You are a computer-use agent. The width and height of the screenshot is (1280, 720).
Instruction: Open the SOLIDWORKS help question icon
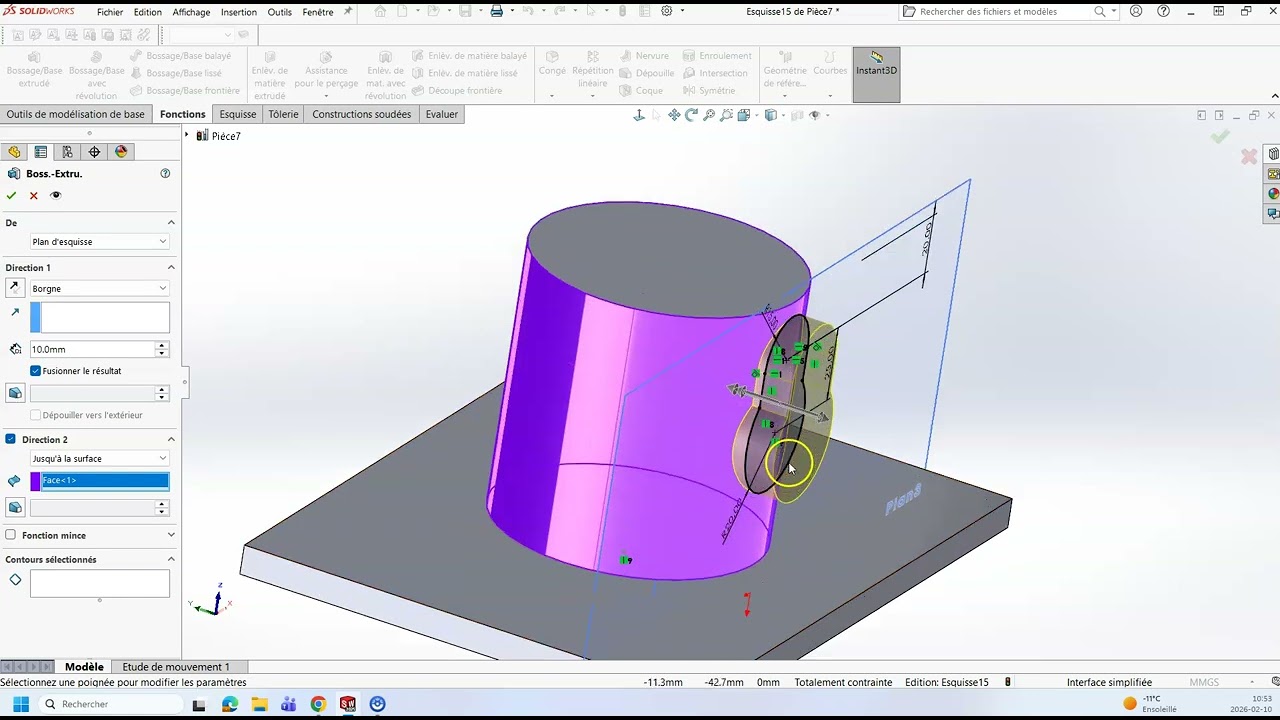(x=1164, y=12)
